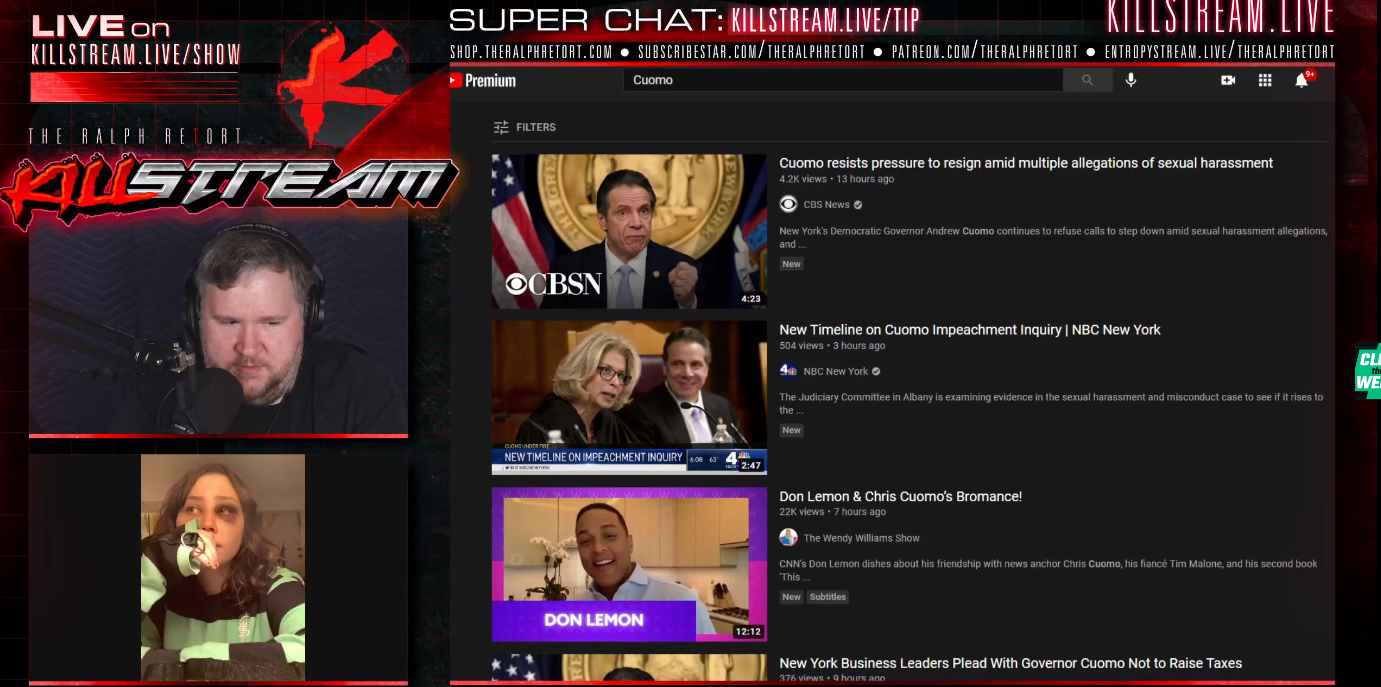This screenshot has width=1381, height=687.
Task: Go to the CBS News channel name
Action: pyautogui.click(x=827, y=205)
